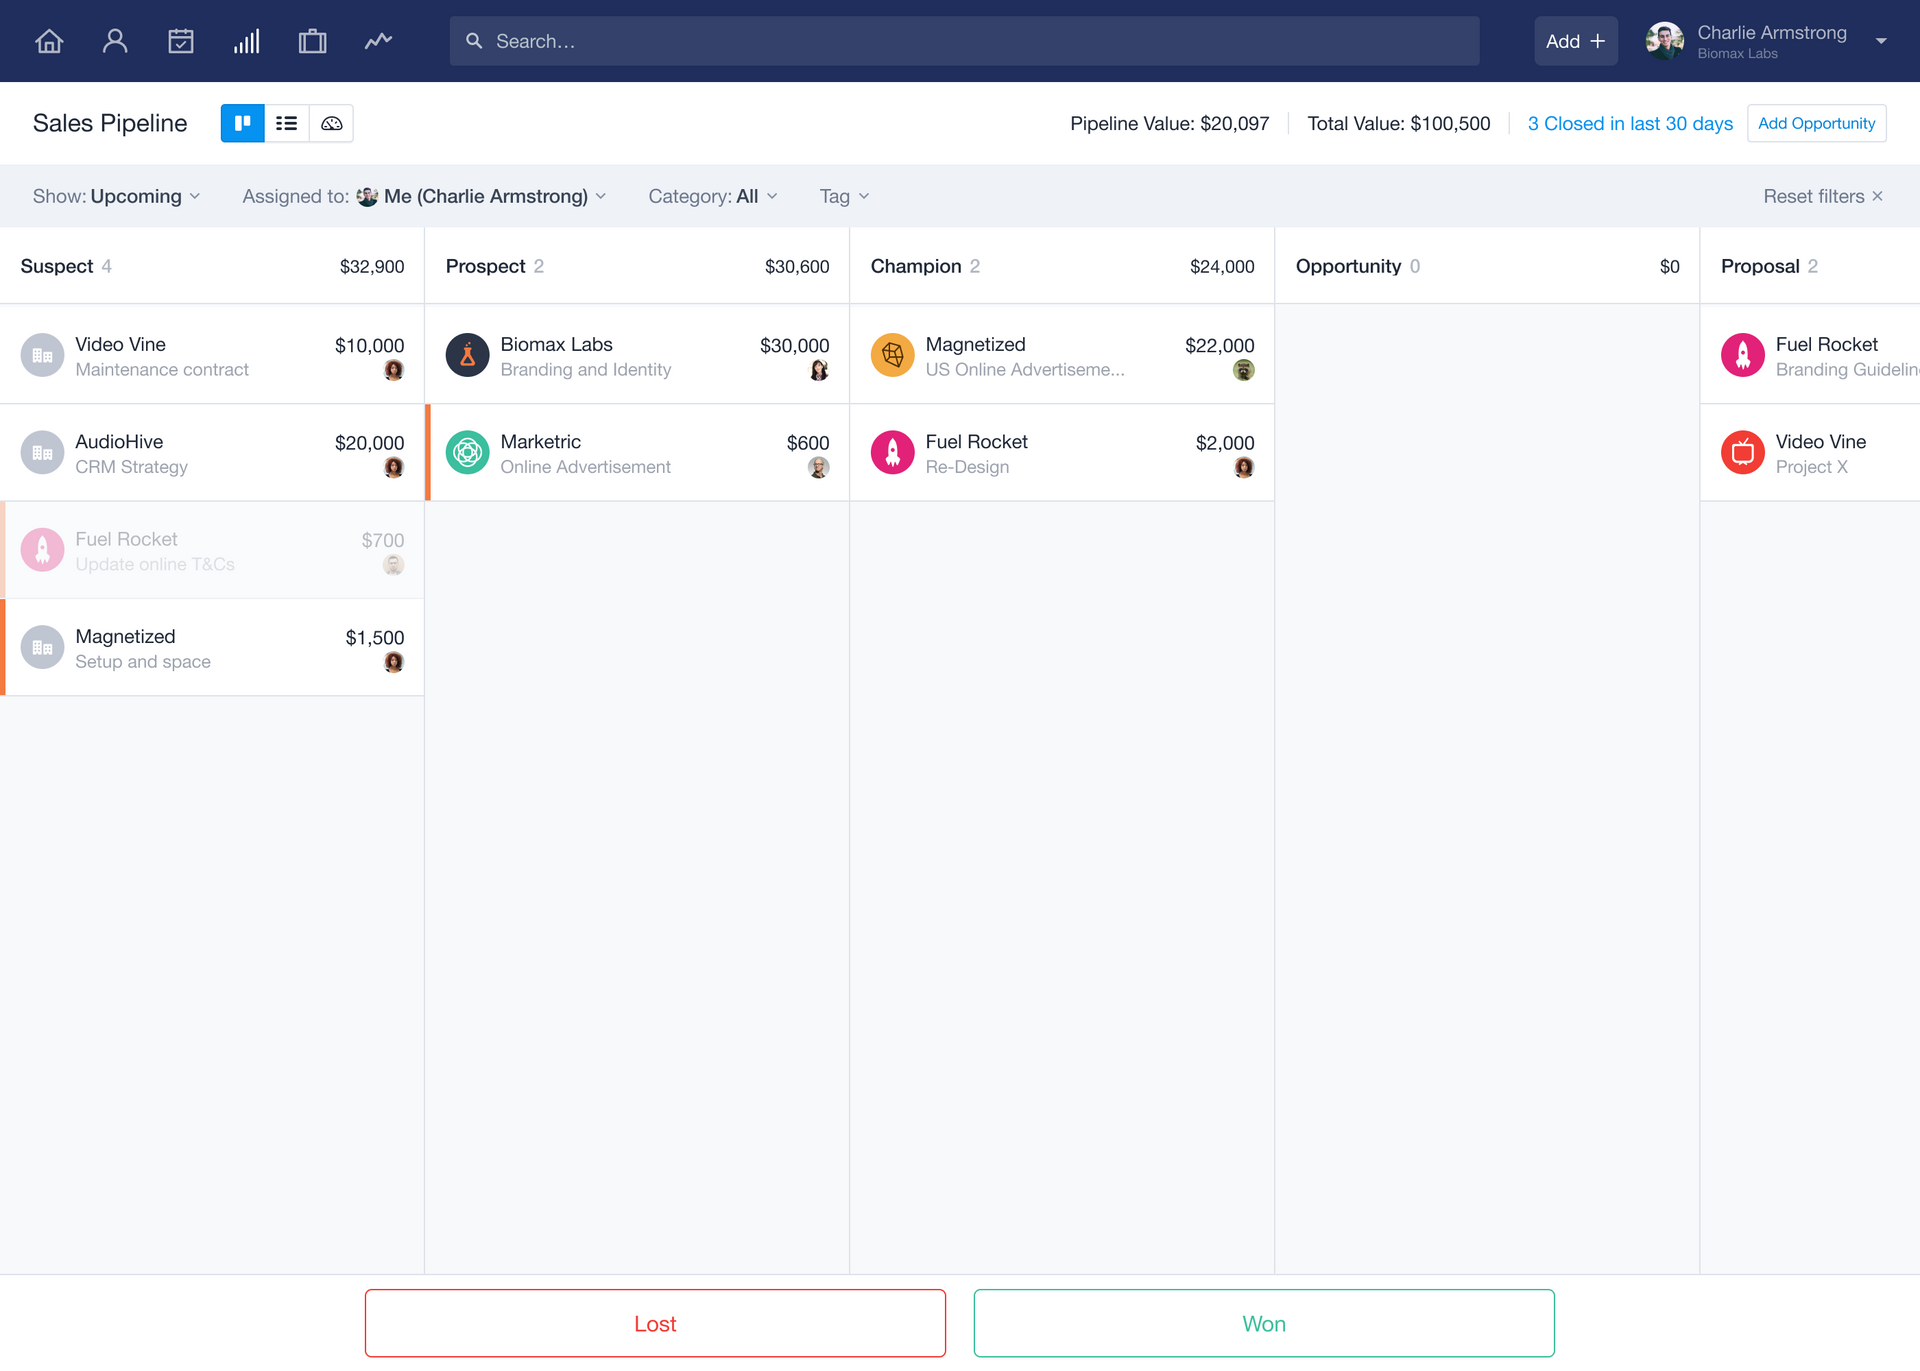The image size is (1920, 1371).
Task: Open the contacts person icon
Action: pyautogui.click(x=115, y=41)
